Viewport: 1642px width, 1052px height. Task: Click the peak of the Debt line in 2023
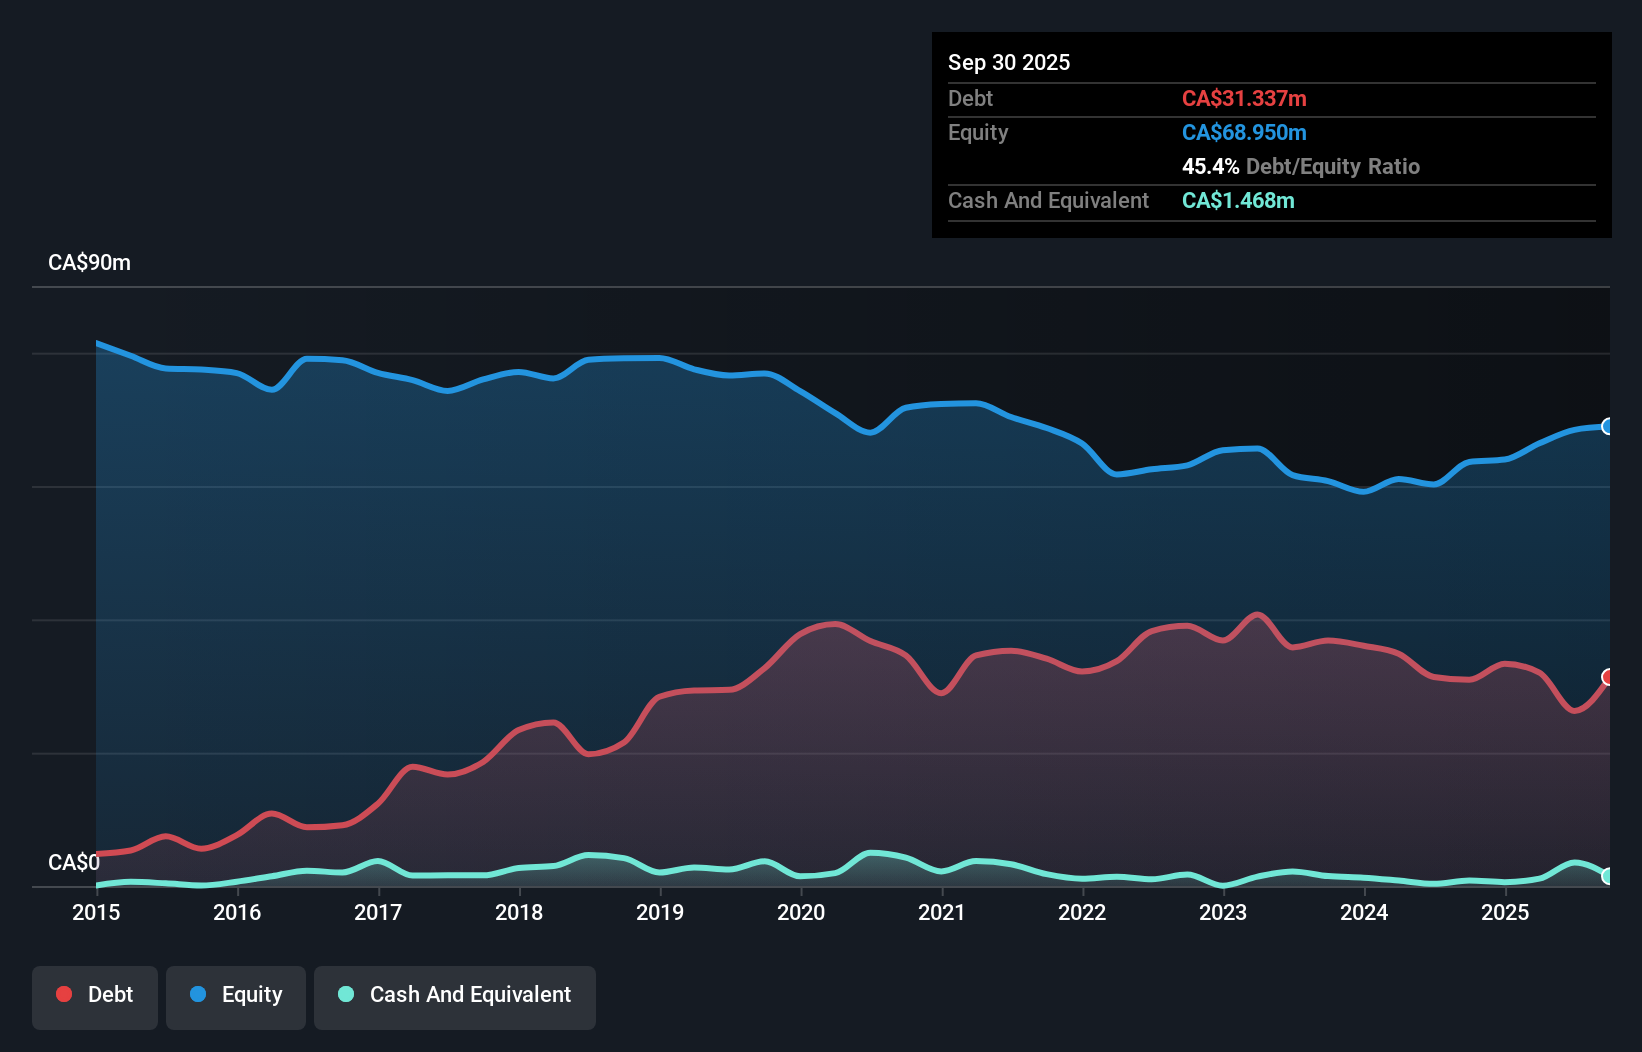pyautogui.click(x=1257, y=615)
